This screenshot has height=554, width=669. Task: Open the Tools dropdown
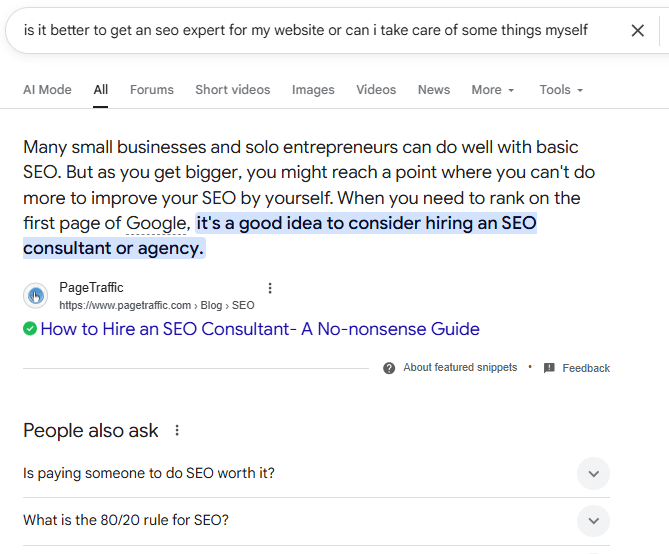pos(560,90)
